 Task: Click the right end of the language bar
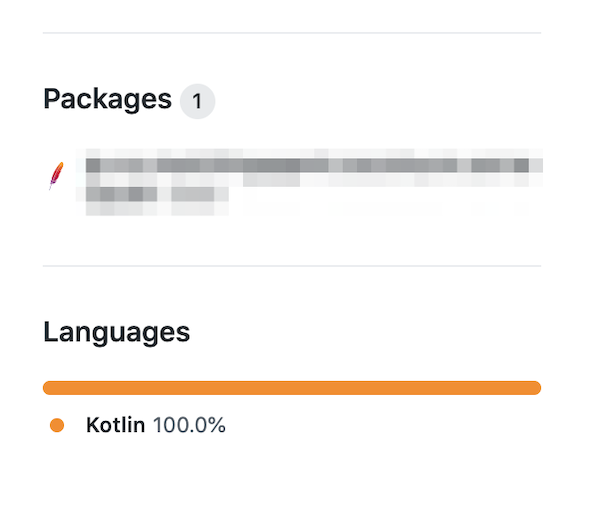point(534,388)
